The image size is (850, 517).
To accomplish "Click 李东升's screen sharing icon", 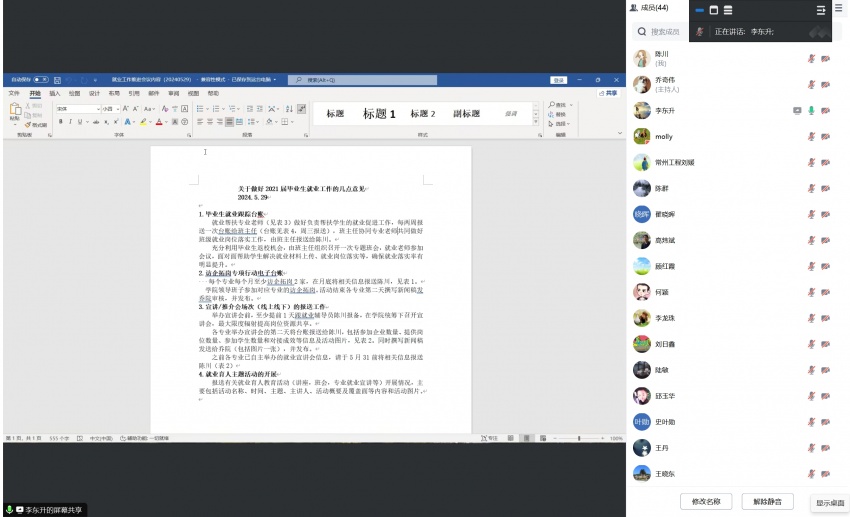I will (797, 110).
